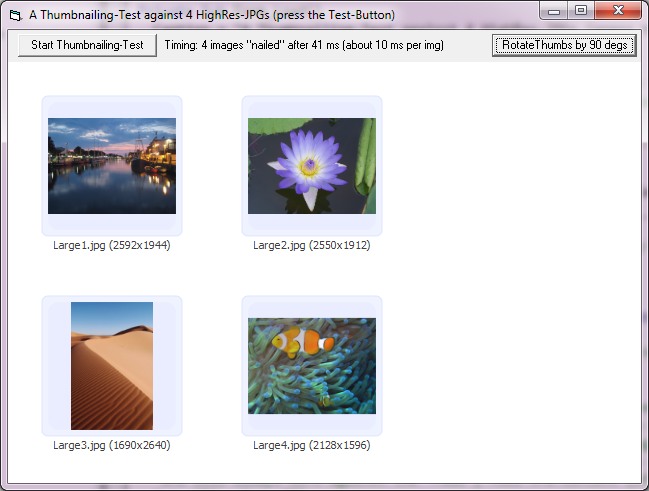The width and height of the screenshot is (649, 491).
Task: Click the application icon in the title bar
Action: coord(14,15)
